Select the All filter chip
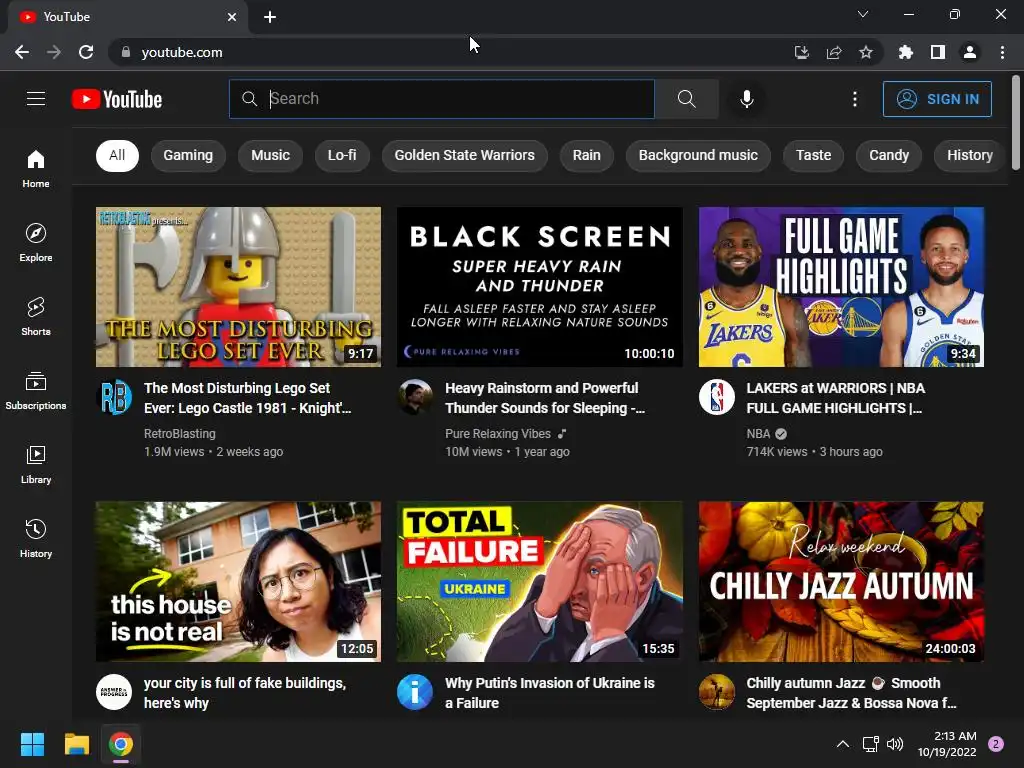1024x768 pixels. 118,155
